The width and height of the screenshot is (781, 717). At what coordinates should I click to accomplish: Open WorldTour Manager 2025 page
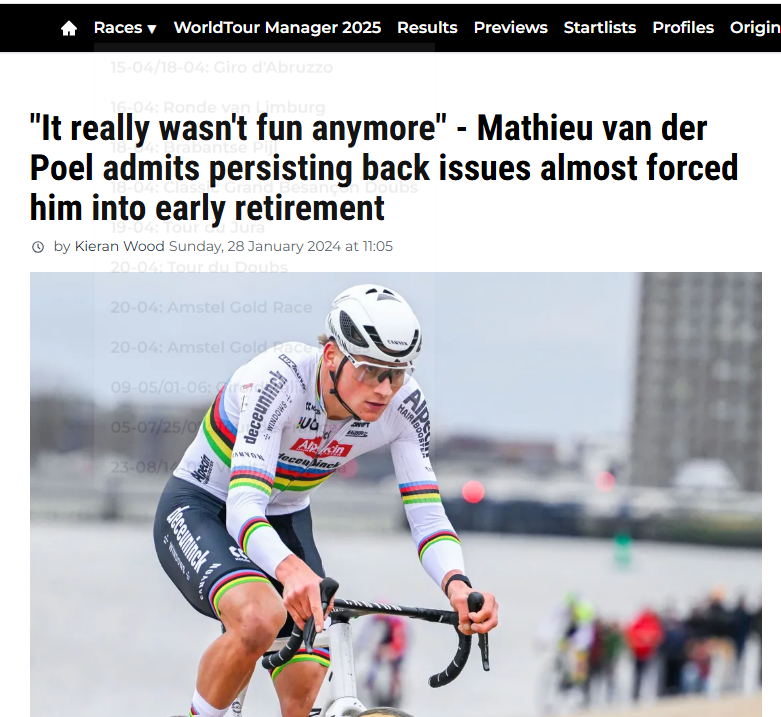[277, 28]
